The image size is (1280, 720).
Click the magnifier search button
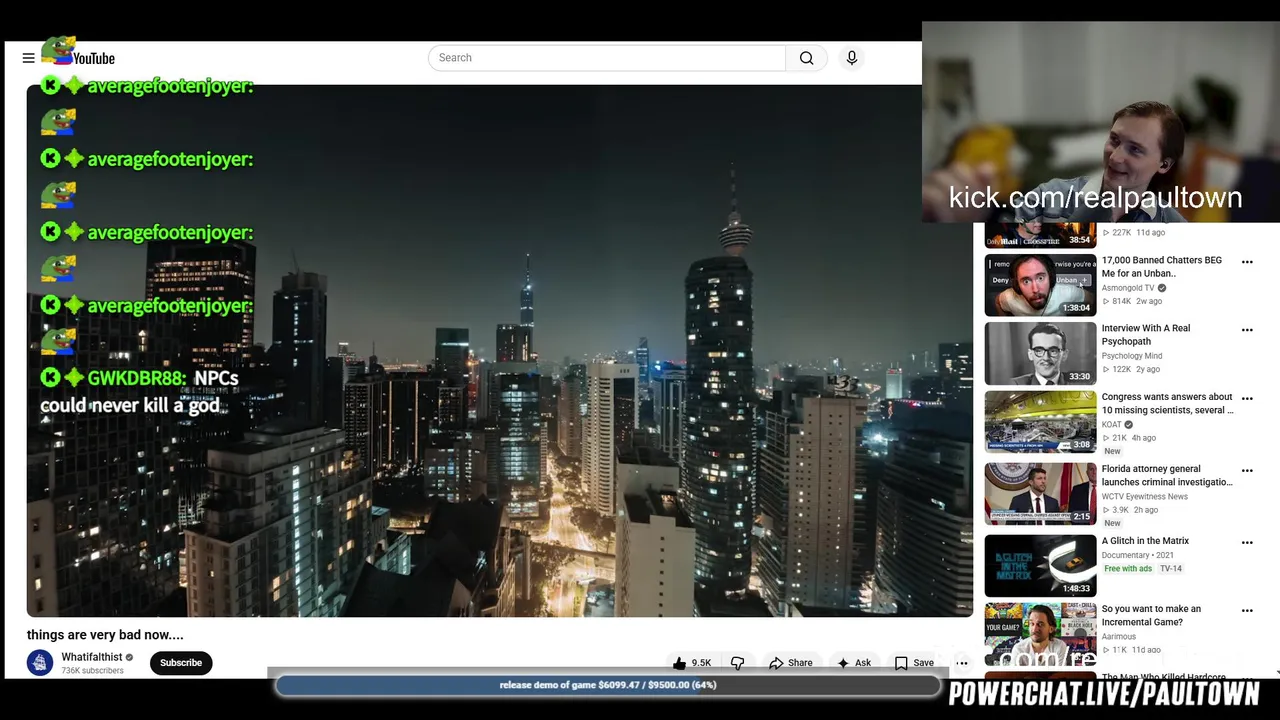click(x=806, y=58)
